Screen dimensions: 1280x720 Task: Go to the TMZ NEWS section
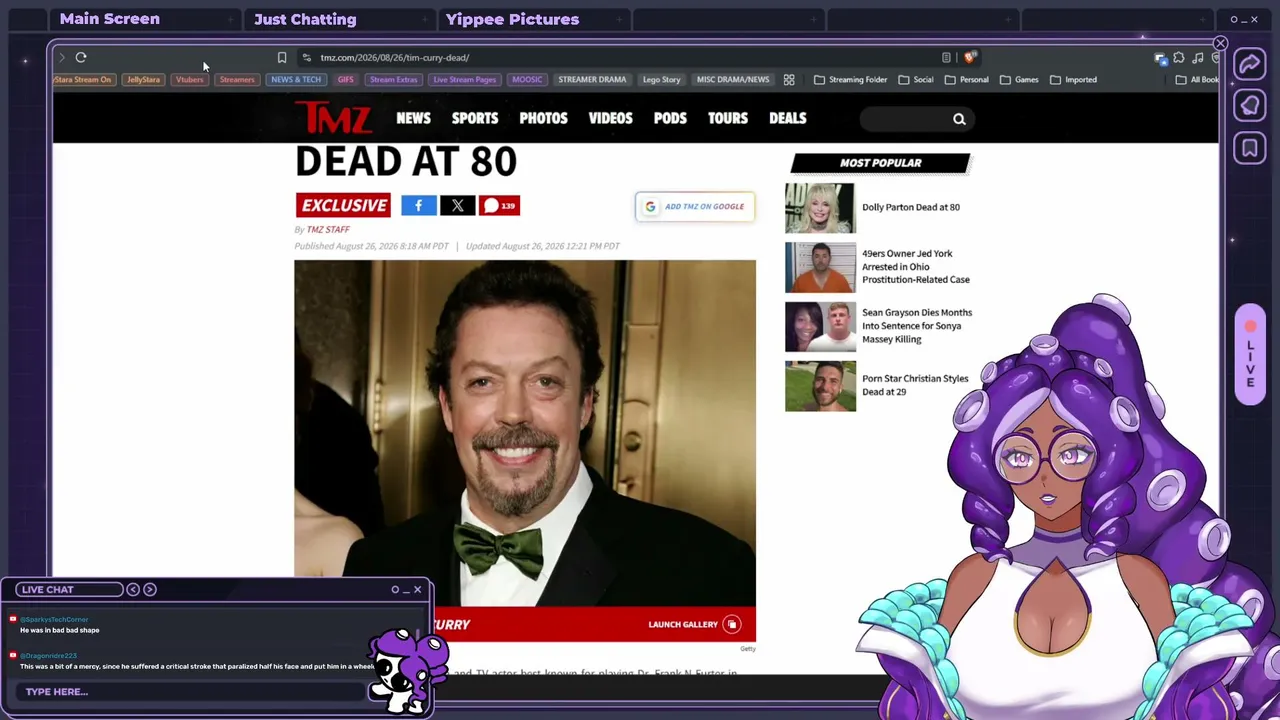tap(413, 118)
